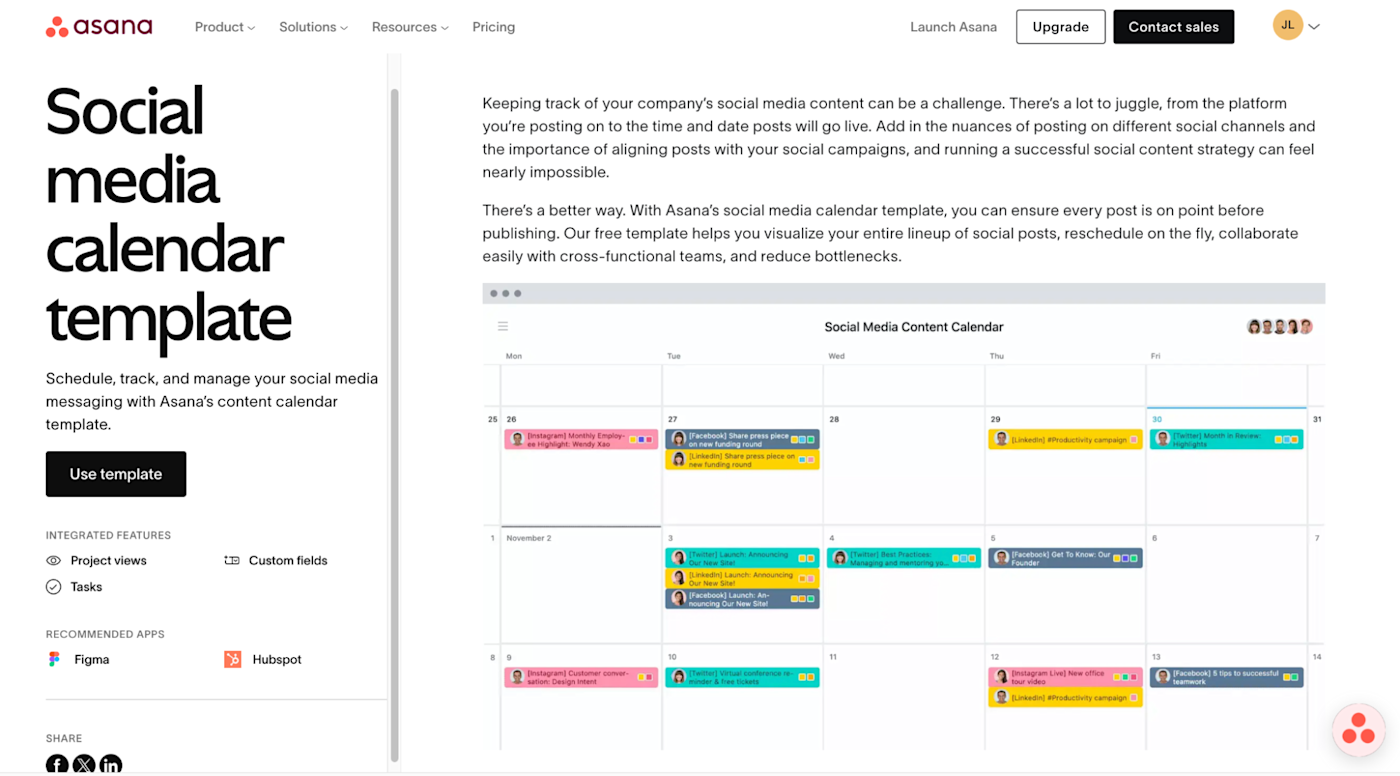This screenshot has width=1400, height=776.
Task: Click the Upgrade button
Action: click(1061, 27)
